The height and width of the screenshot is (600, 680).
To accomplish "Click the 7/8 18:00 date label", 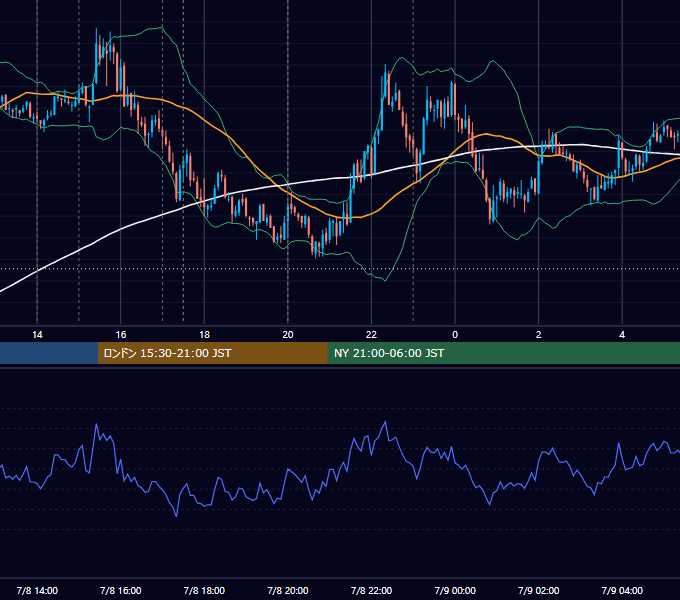I will point(204,590).
